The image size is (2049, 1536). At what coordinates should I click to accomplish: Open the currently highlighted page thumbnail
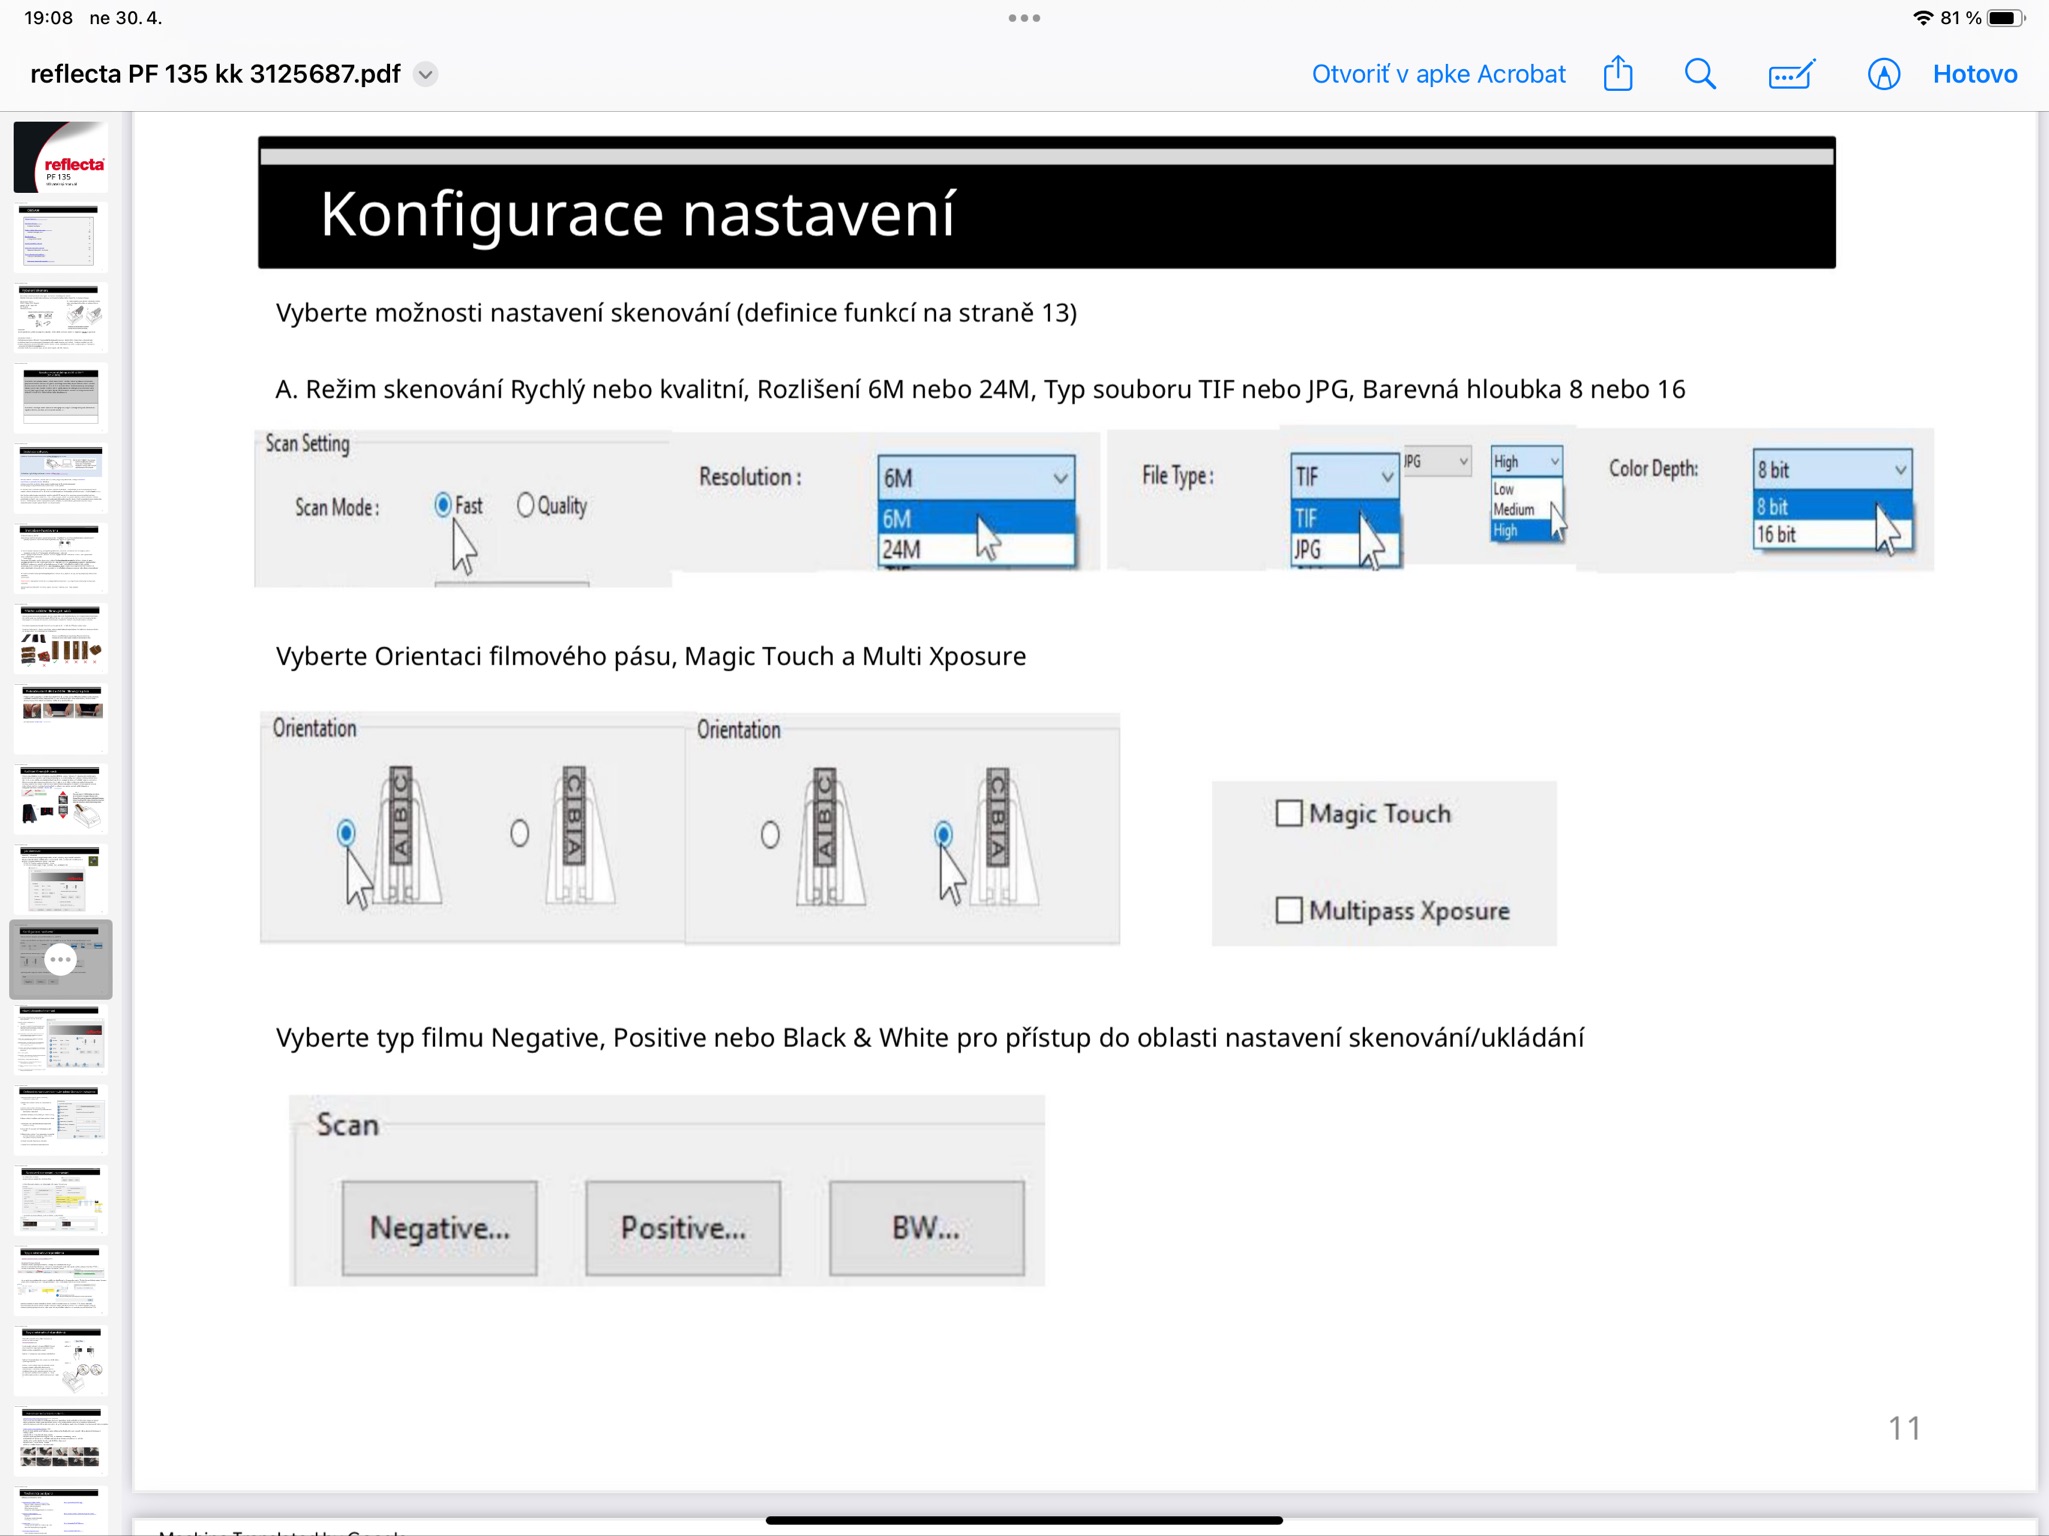[x=60, y=960]
